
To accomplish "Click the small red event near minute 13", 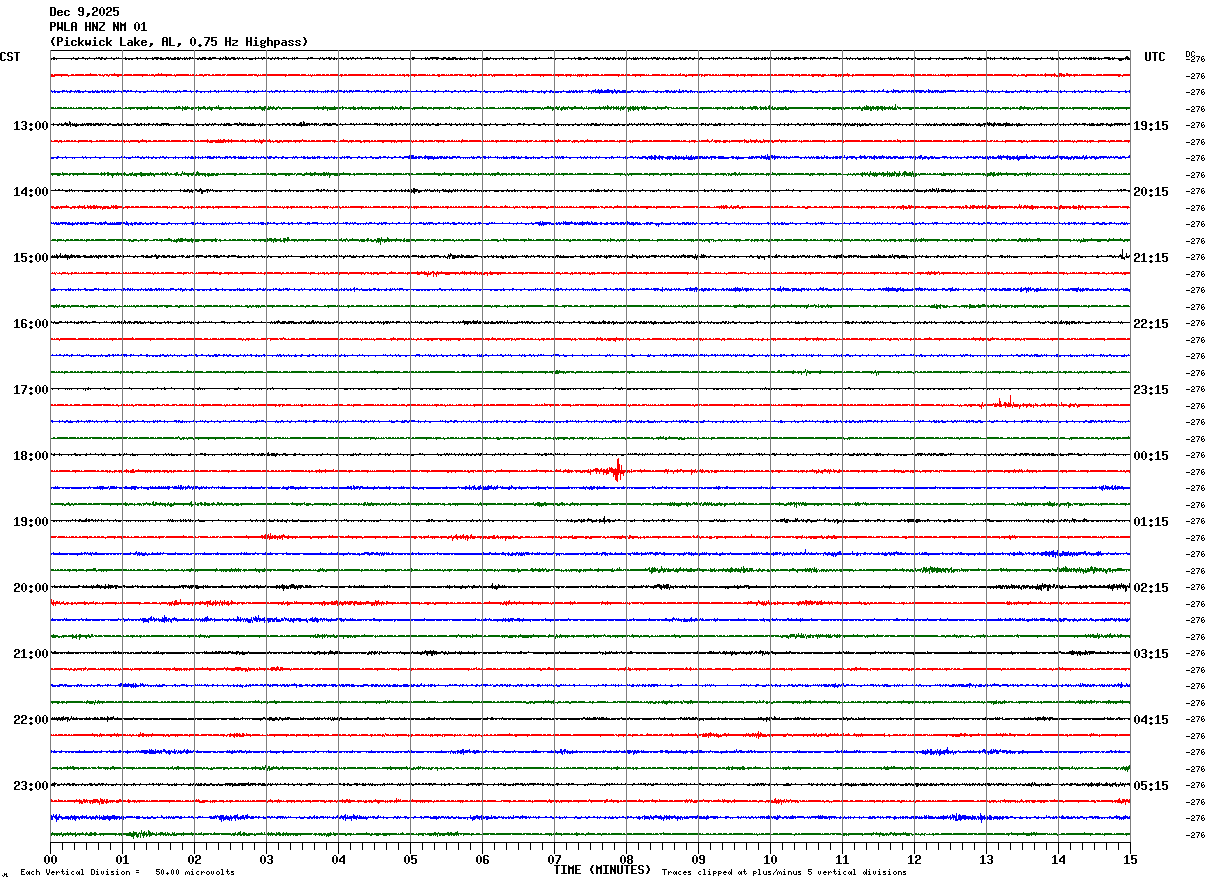I will point(1008,403).
